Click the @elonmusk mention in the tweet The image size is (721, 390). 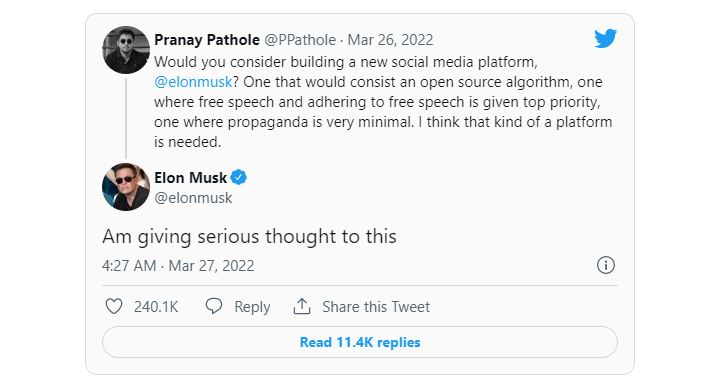(193, 82)
